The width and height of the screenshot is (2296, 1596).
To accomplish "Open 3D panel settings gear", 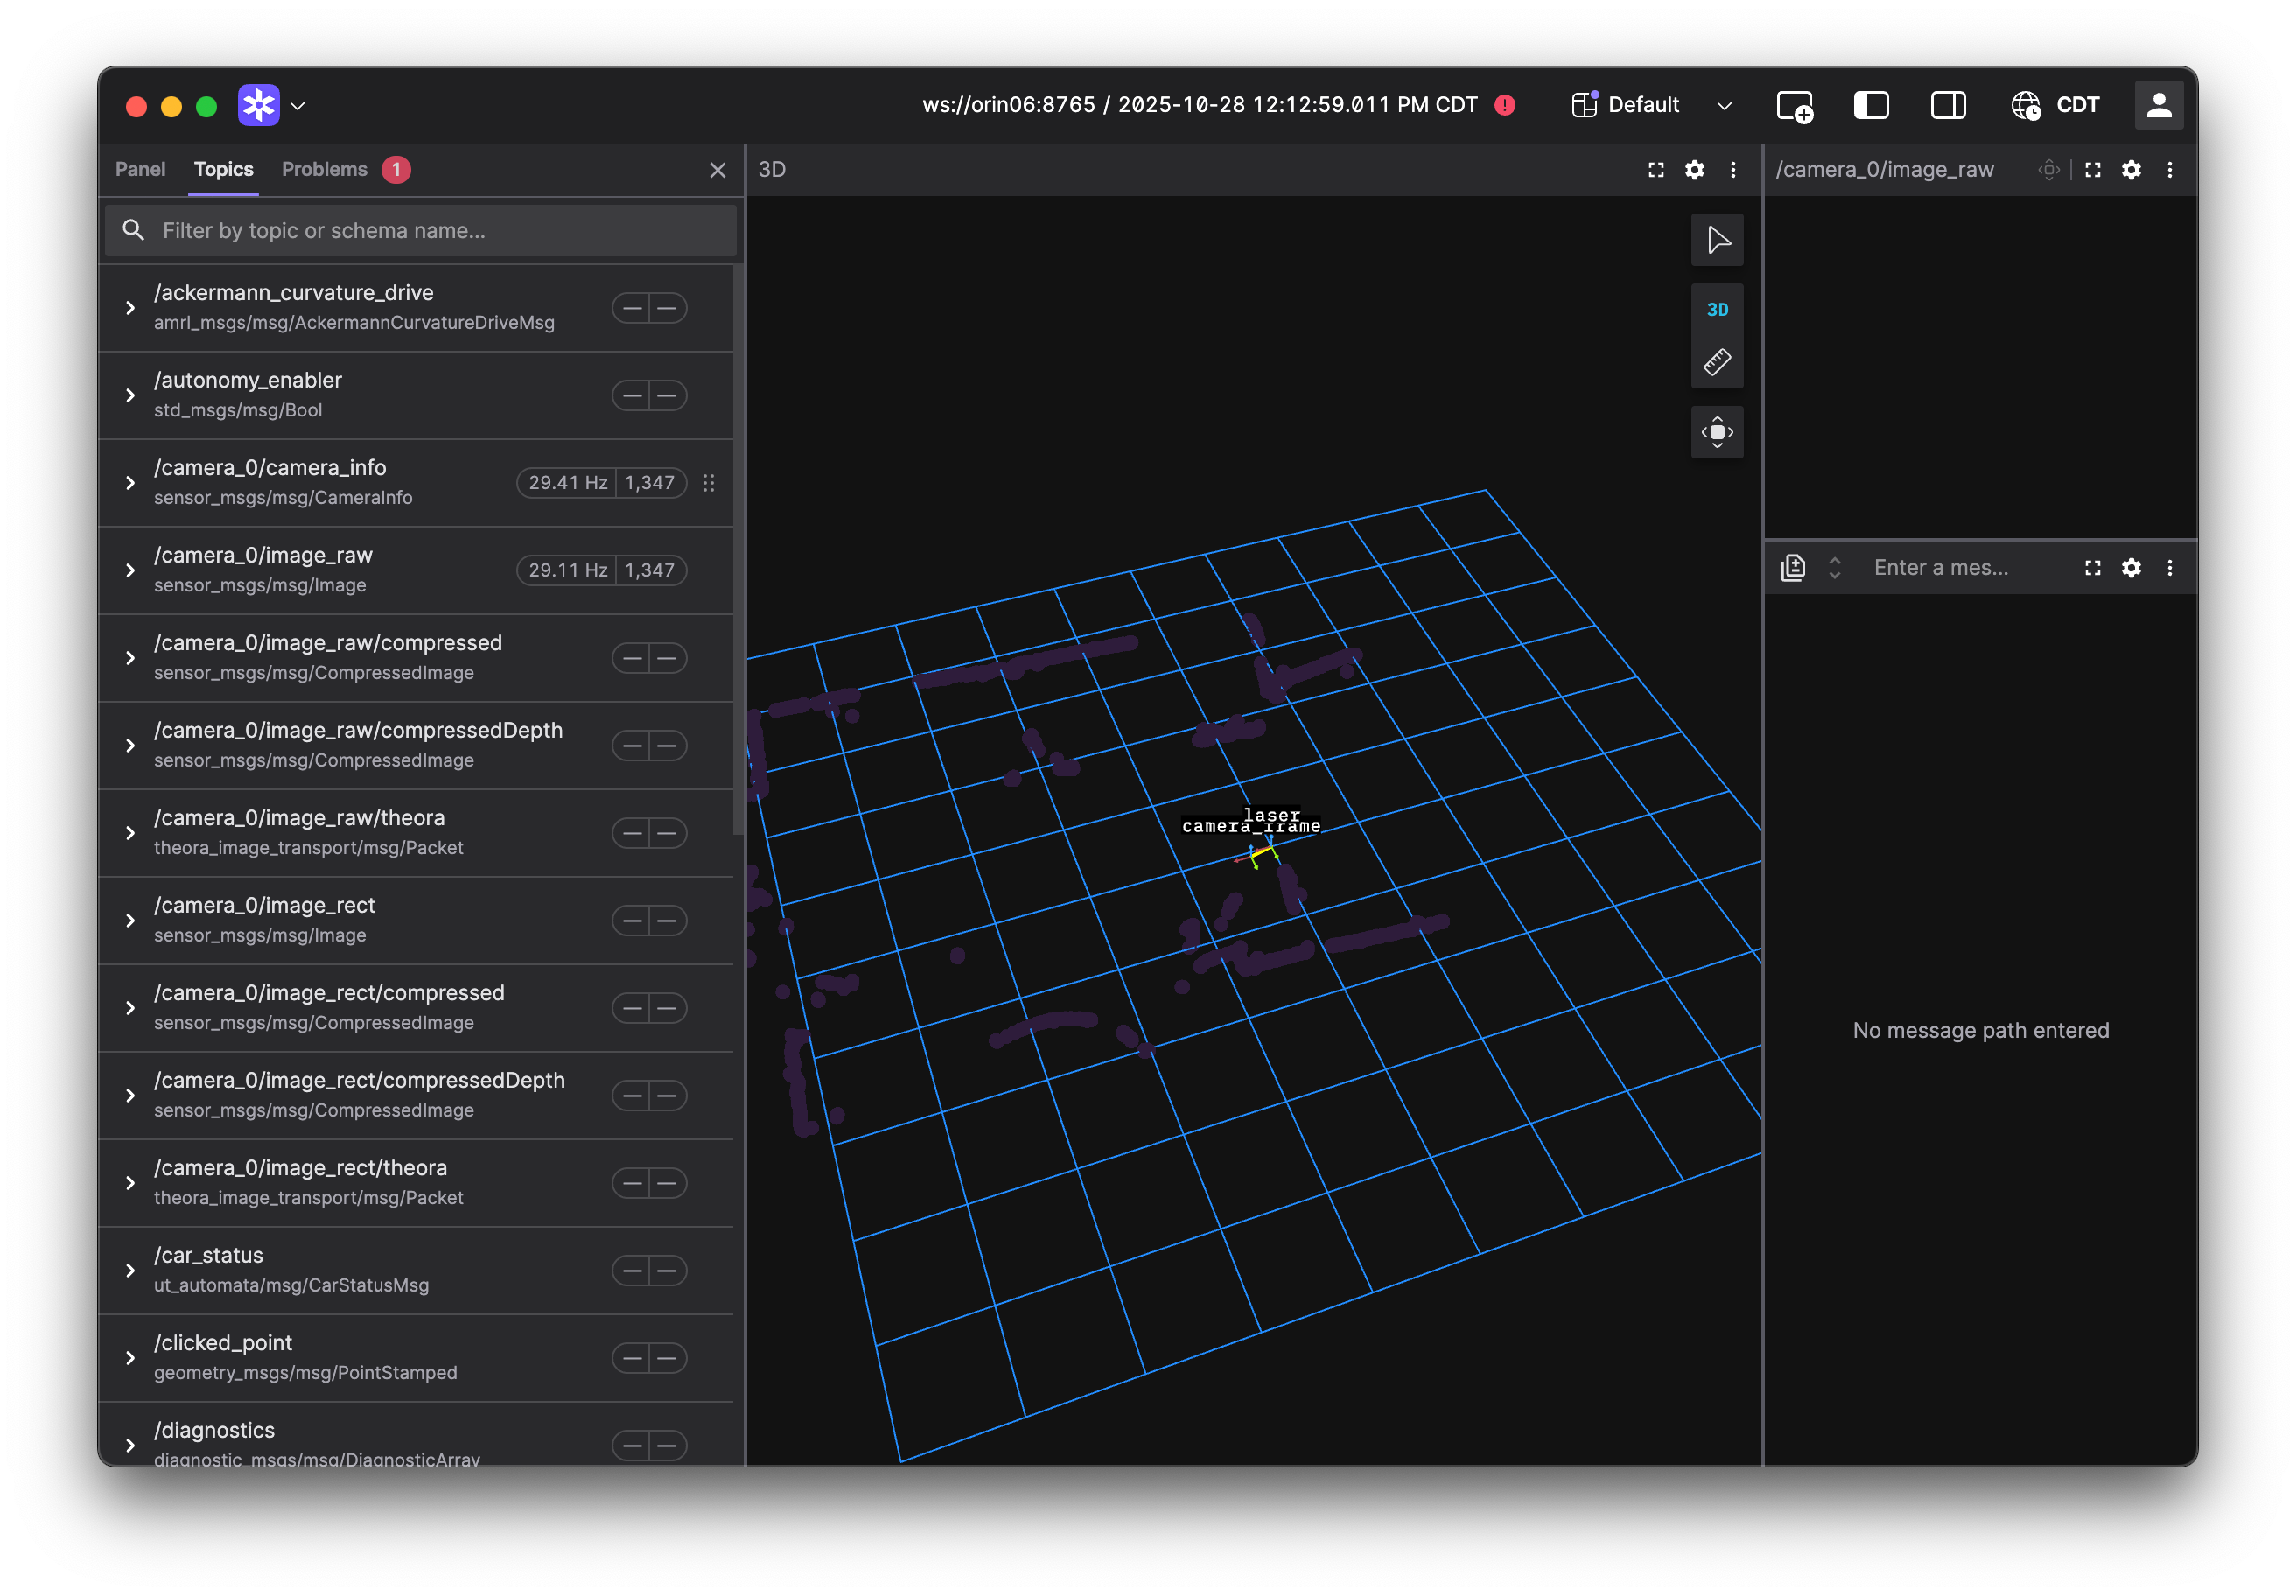I will point(1694,170).
